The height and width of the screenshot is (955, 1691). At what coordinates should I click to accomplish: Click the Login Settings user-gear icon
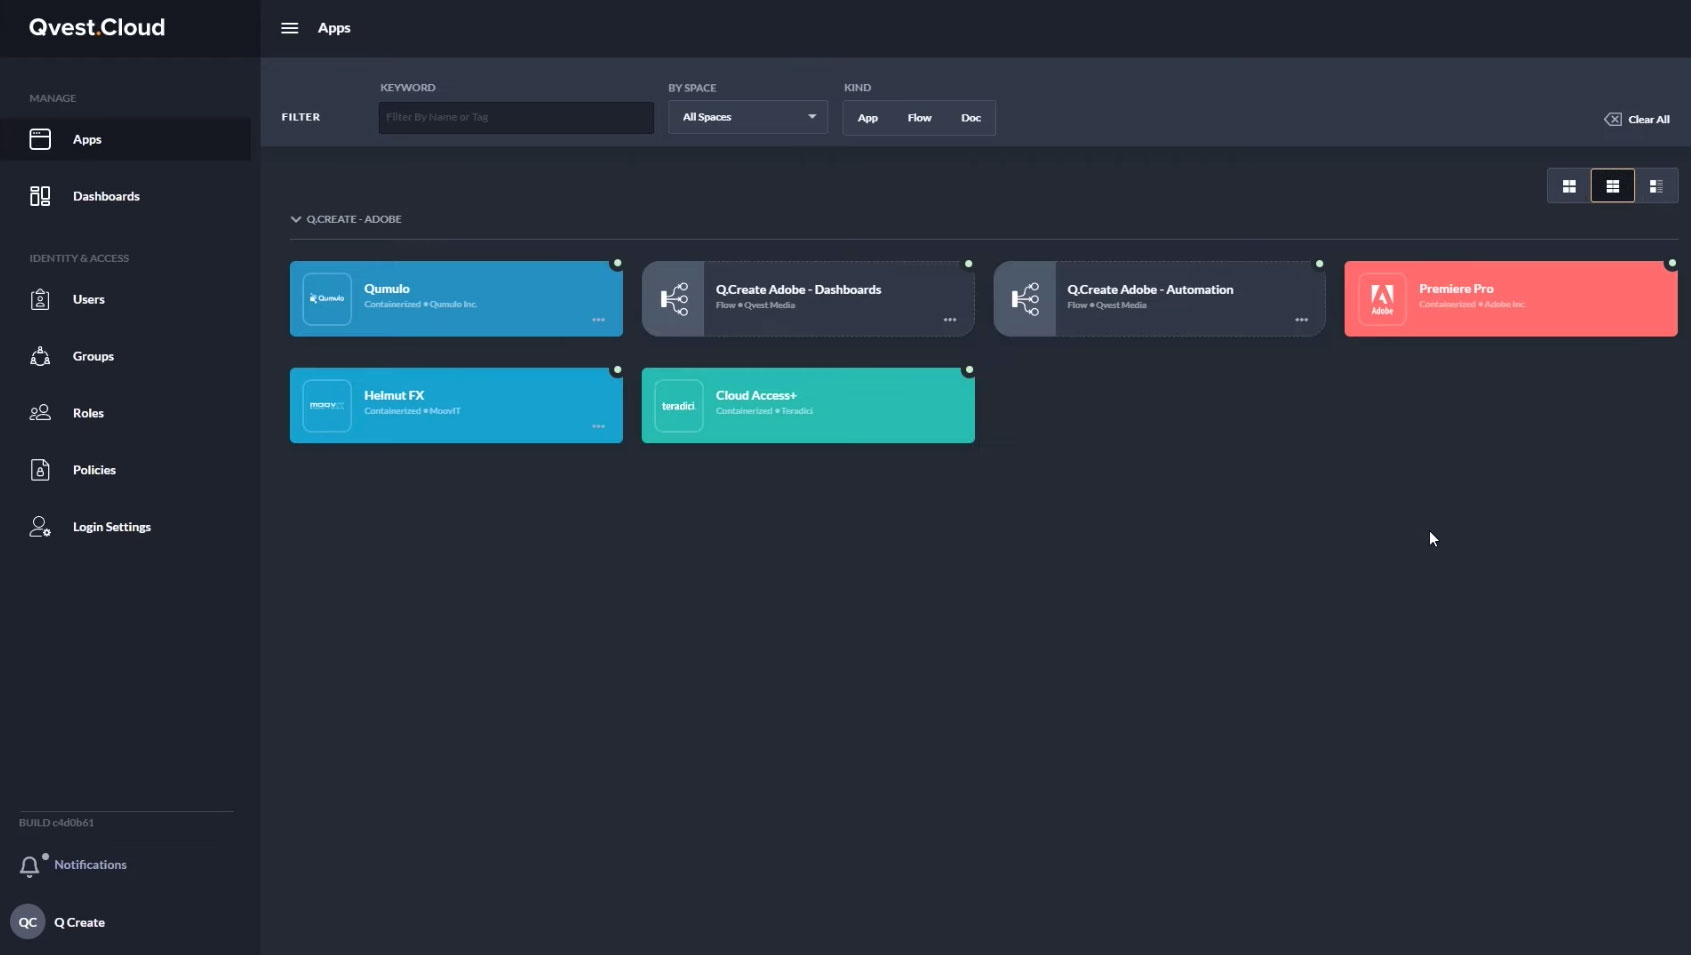[x=40, y=527]
